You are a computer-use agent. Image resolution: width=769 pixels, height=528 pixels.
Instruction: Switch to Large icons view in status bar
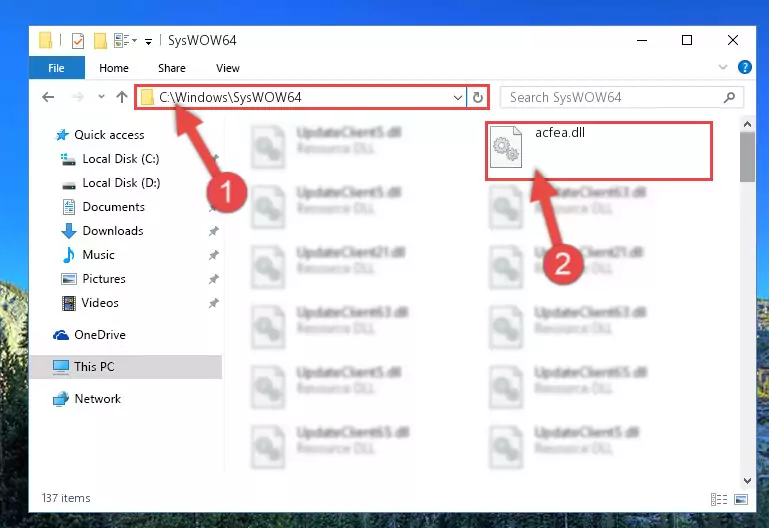coord(741,499)
